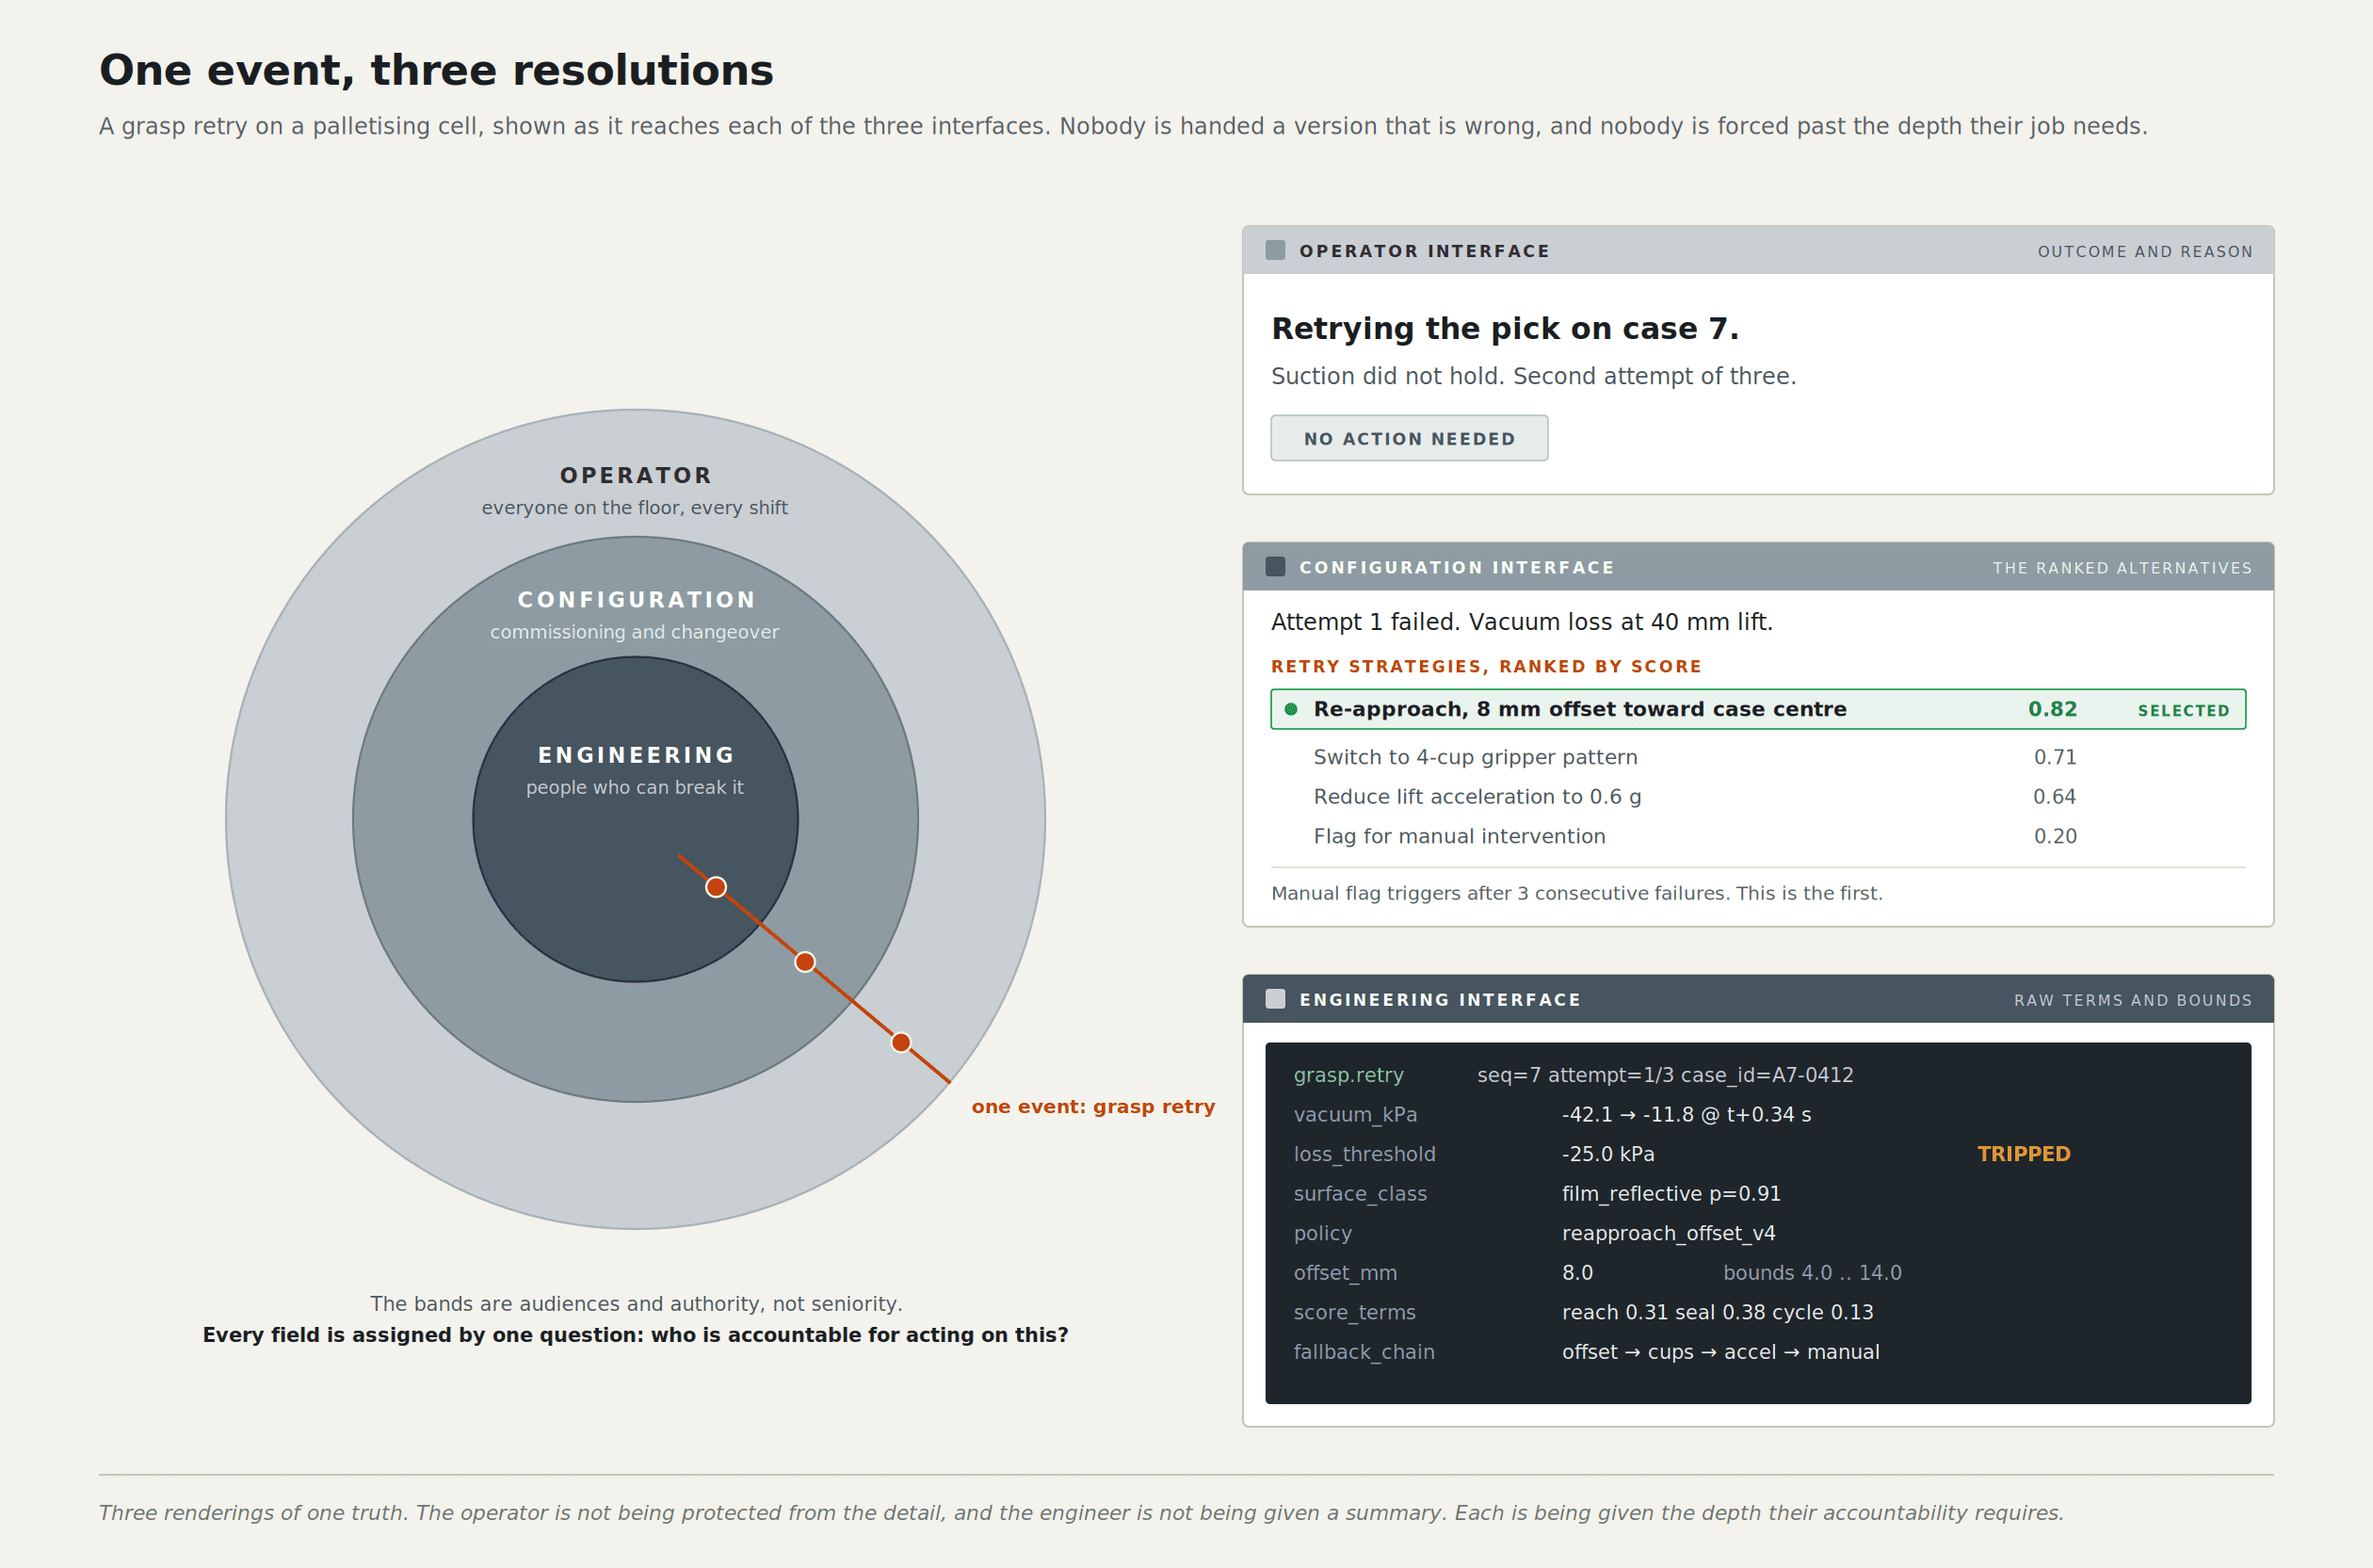This screenshot has width=2373, height=1568.
Task: Click the grasp.retry event name
Action: [1348, 1075]
